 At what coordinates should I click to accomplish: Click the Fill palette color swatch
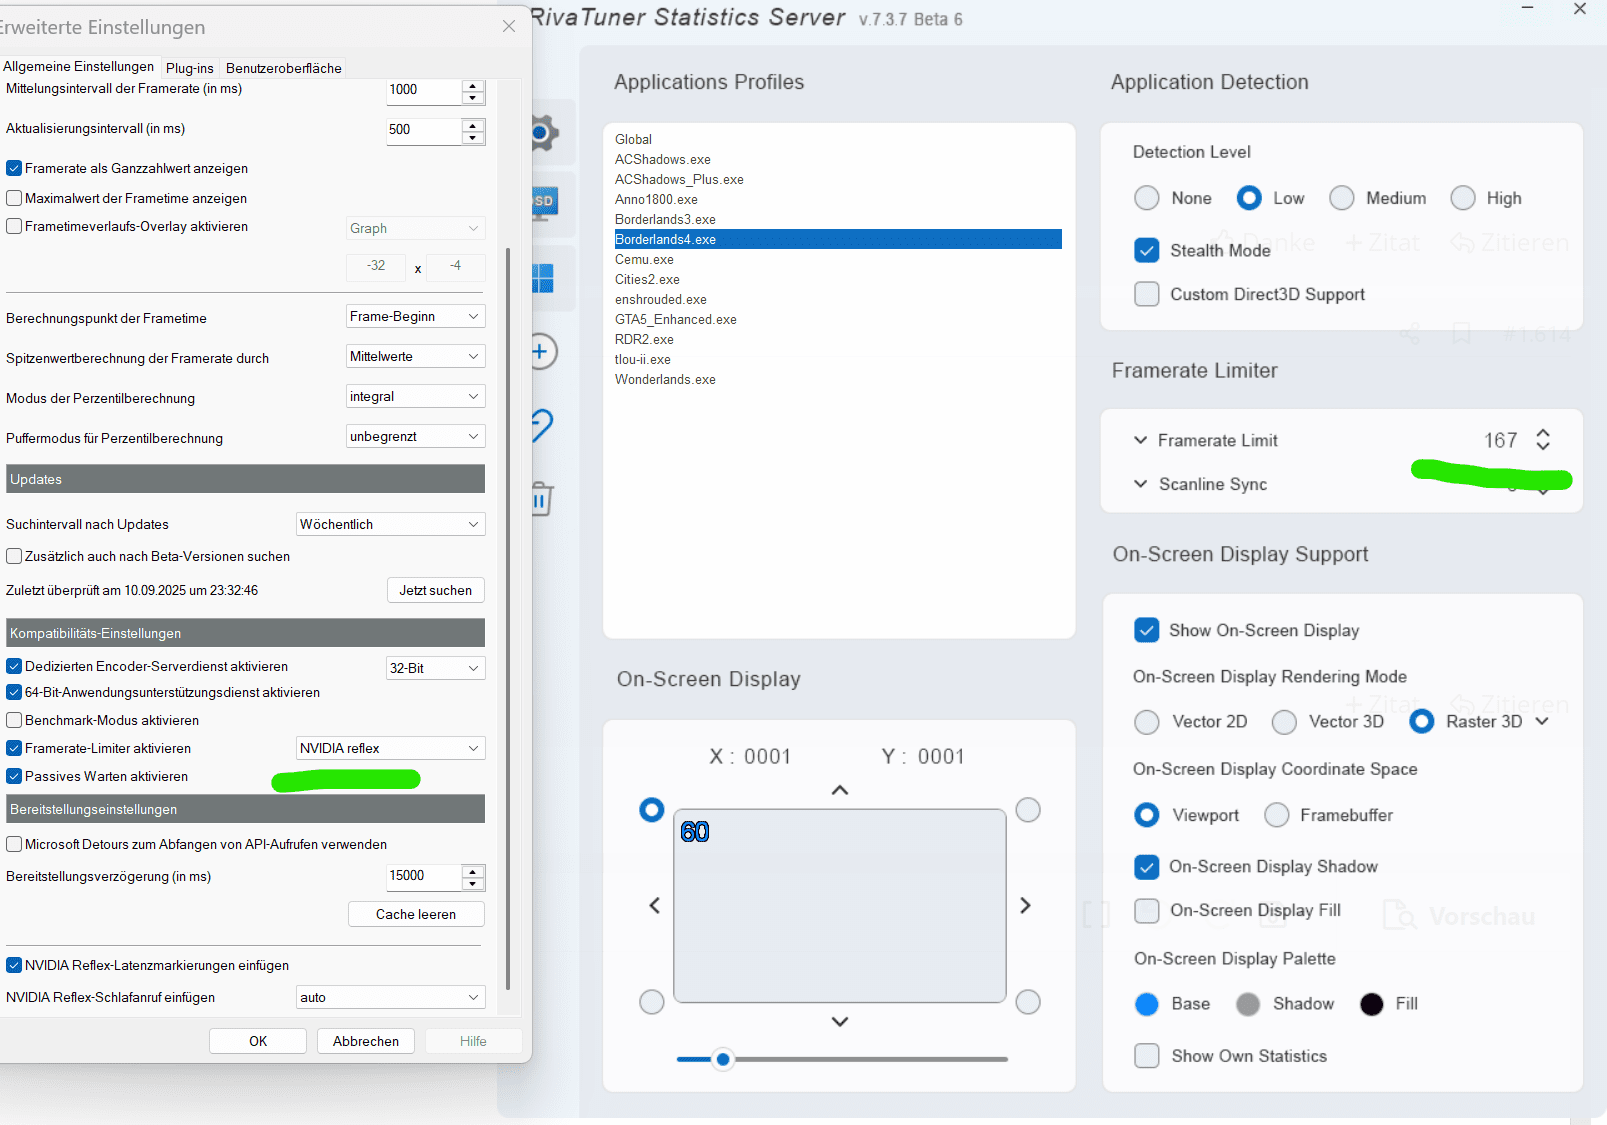point(1372,1004)
